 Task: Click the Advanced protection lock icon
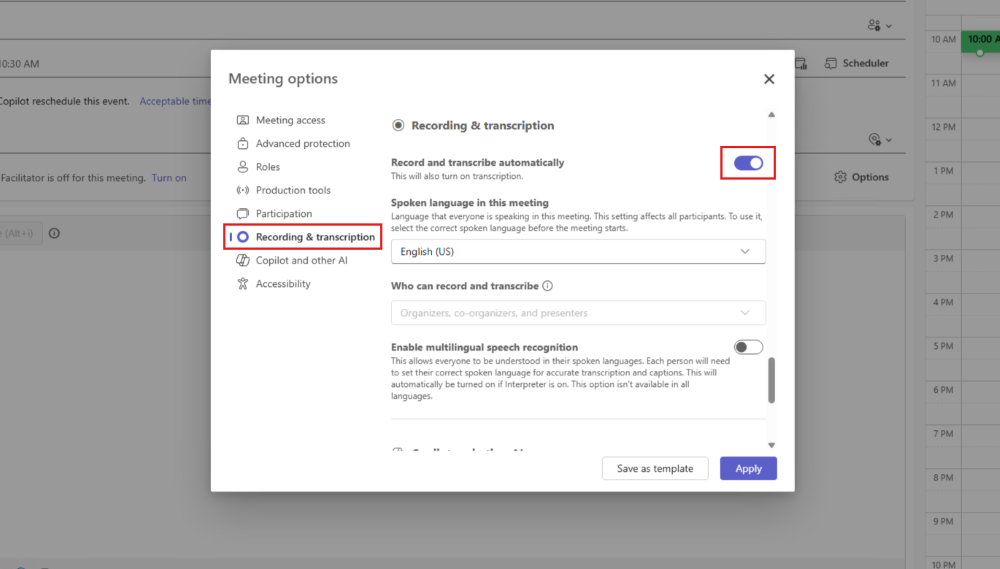coord(243,144)
